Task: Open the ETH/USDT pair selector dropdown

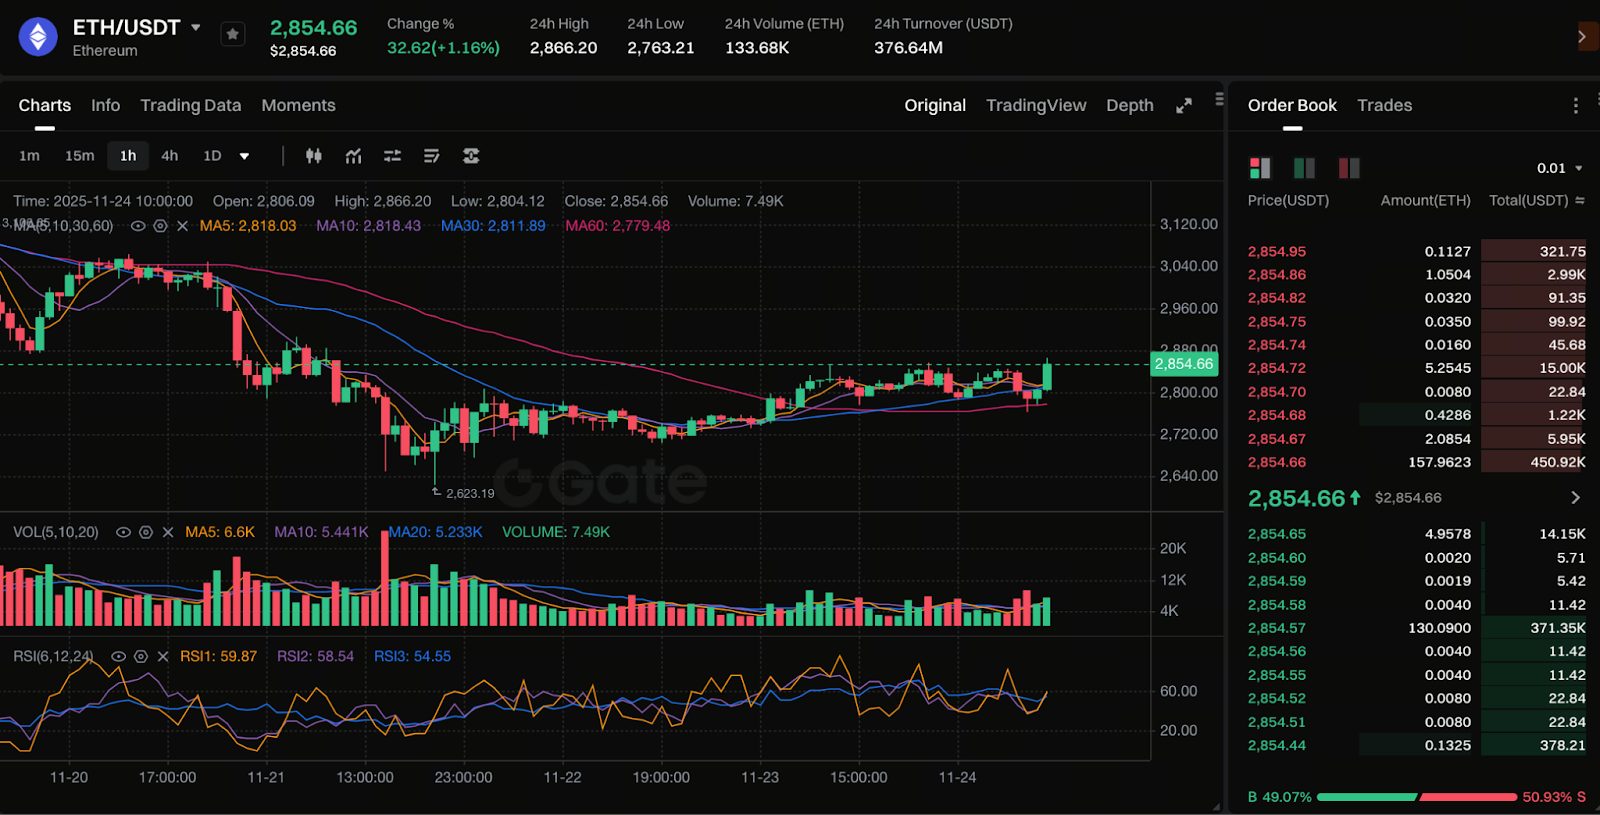Action: 196,28
